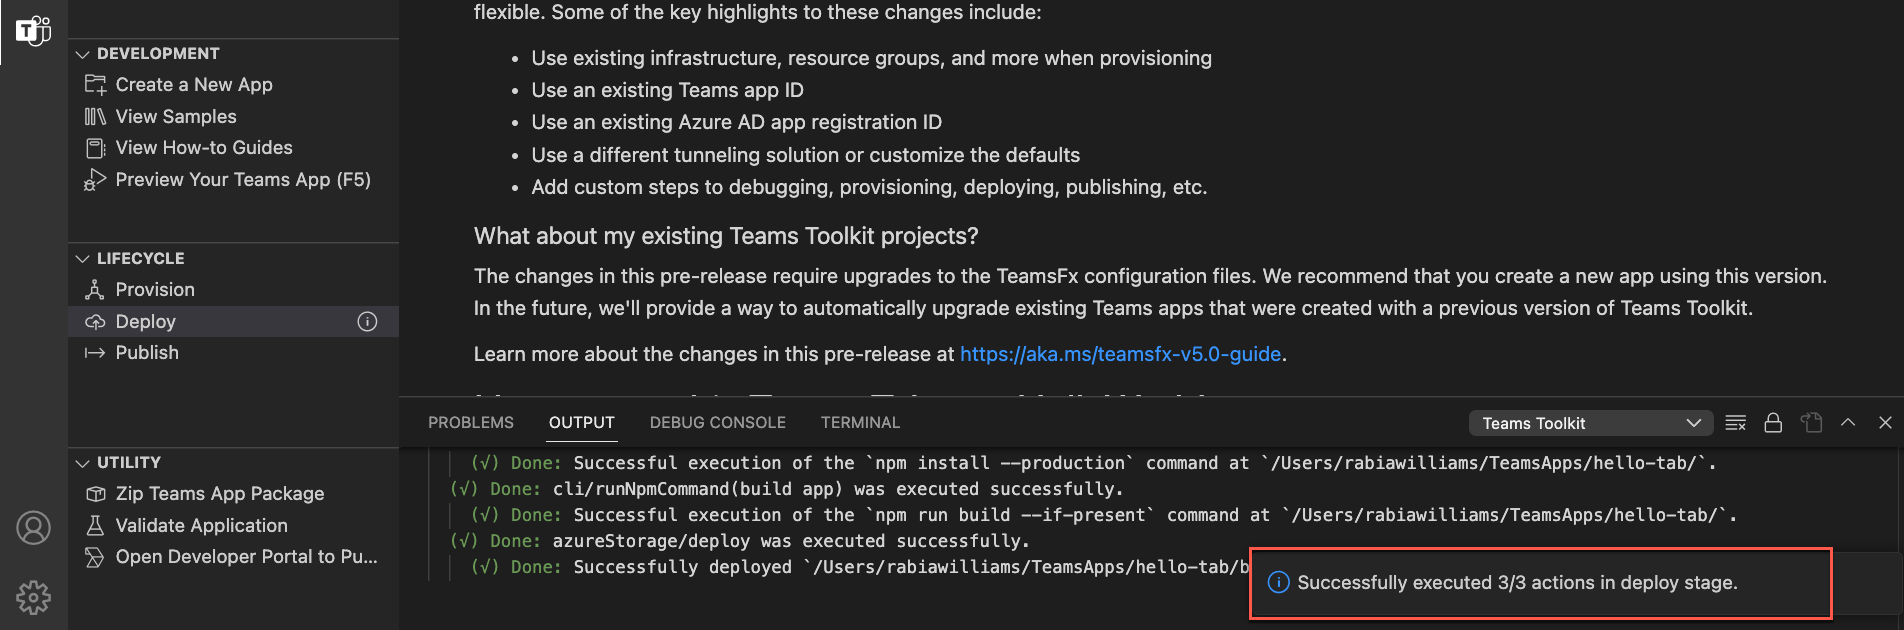
Task: Collapse the UTILITY section
Action: pyautogui.click(x=83, y=462)
